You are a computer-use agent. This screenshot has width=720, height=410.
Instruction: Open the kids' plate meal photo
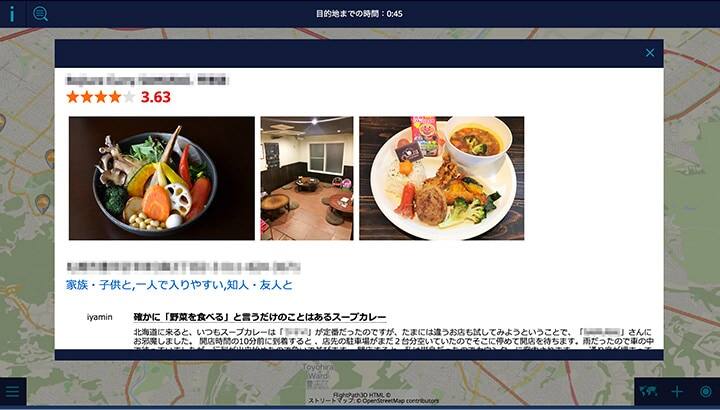(x=441, y=178)
